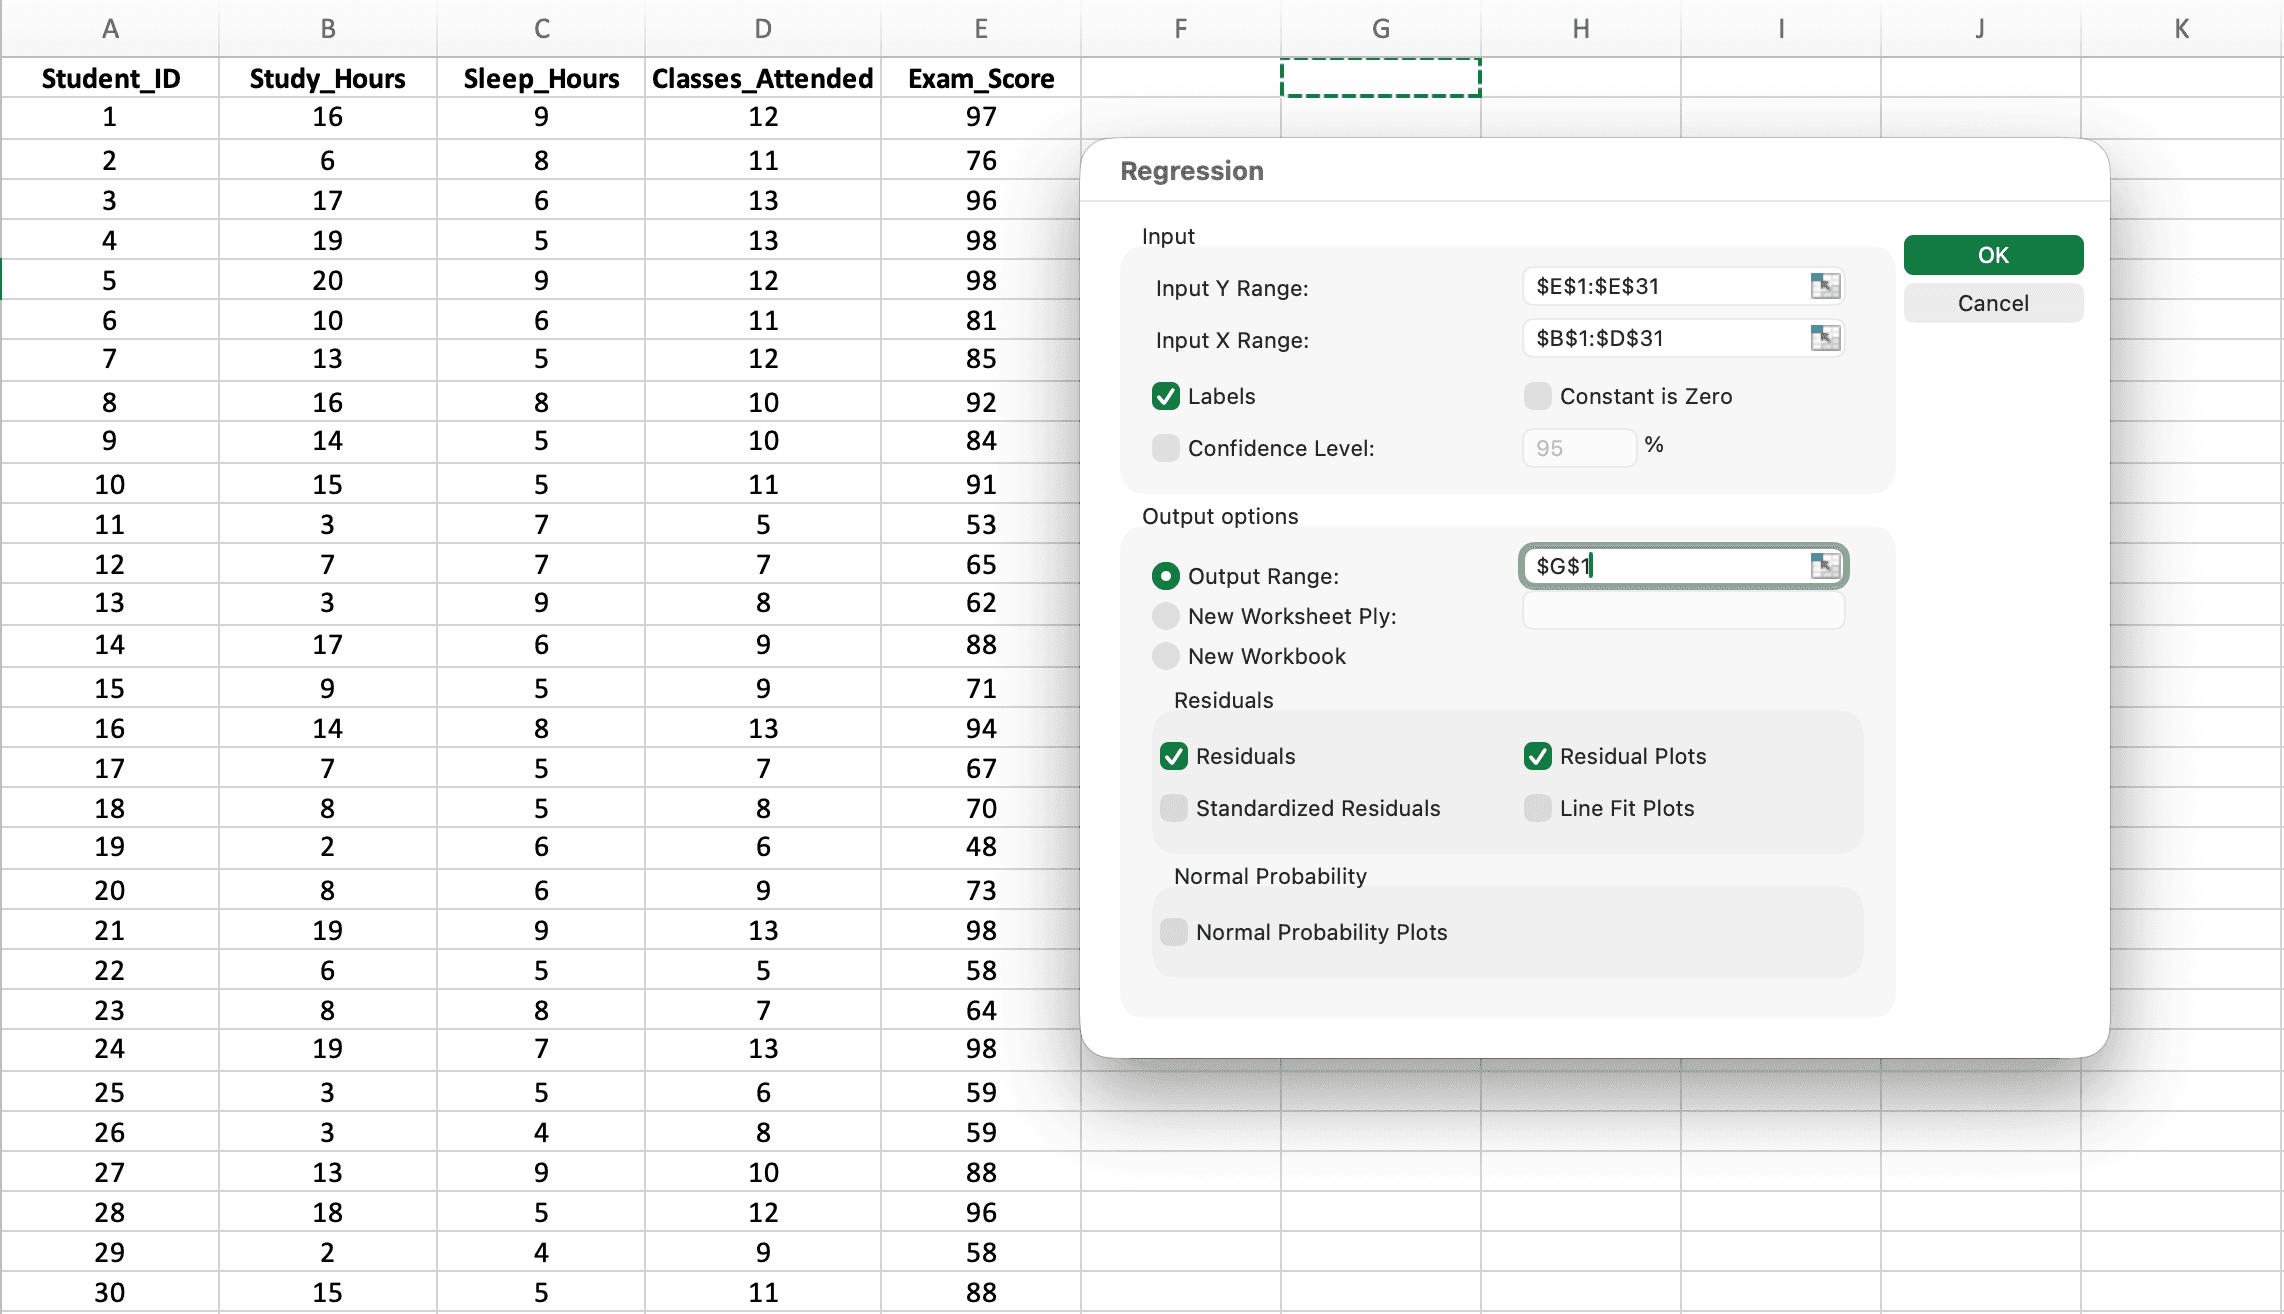Select column C header
Viewport: 2284px width, 1314px height.
tap(541, 28)
